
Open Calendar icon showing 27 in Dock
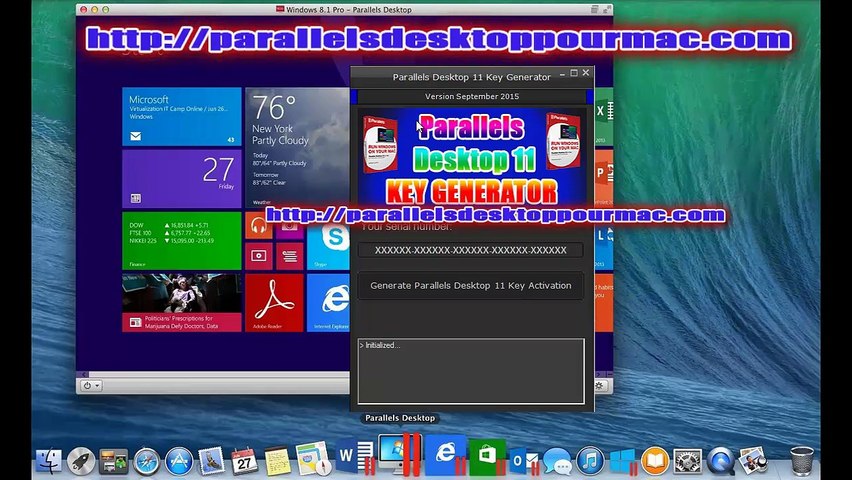(x=245, y=461)
